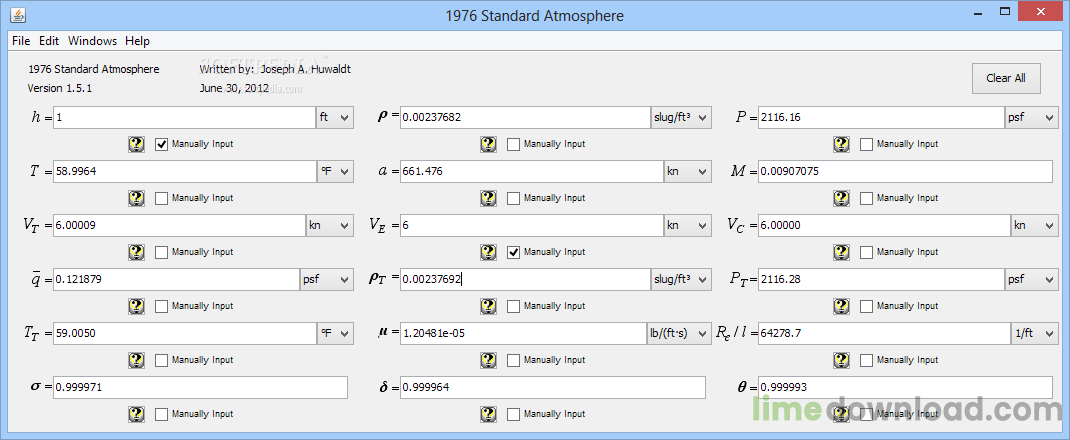Image resolution: width=1070 pixels, height=440 pixels.
Task: Click the delta δ value field
Action: tap(553, 388)
